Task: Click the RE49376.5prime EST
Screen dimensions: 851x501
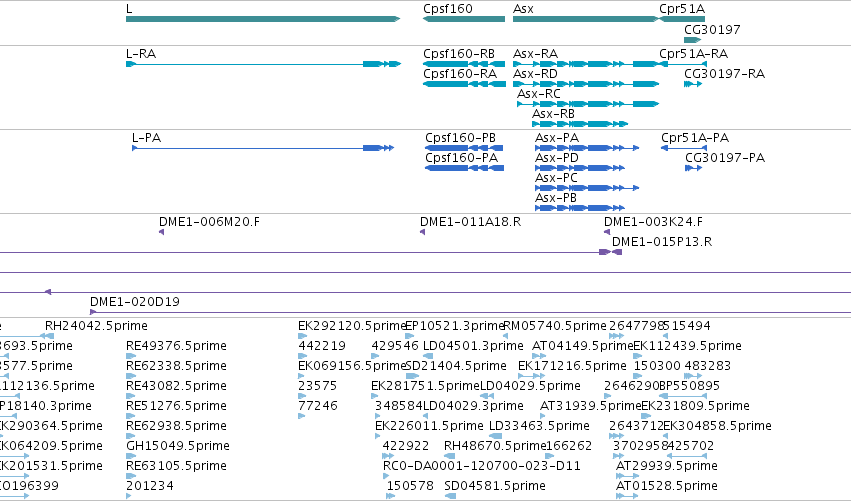Action: [x=176, y=346]
